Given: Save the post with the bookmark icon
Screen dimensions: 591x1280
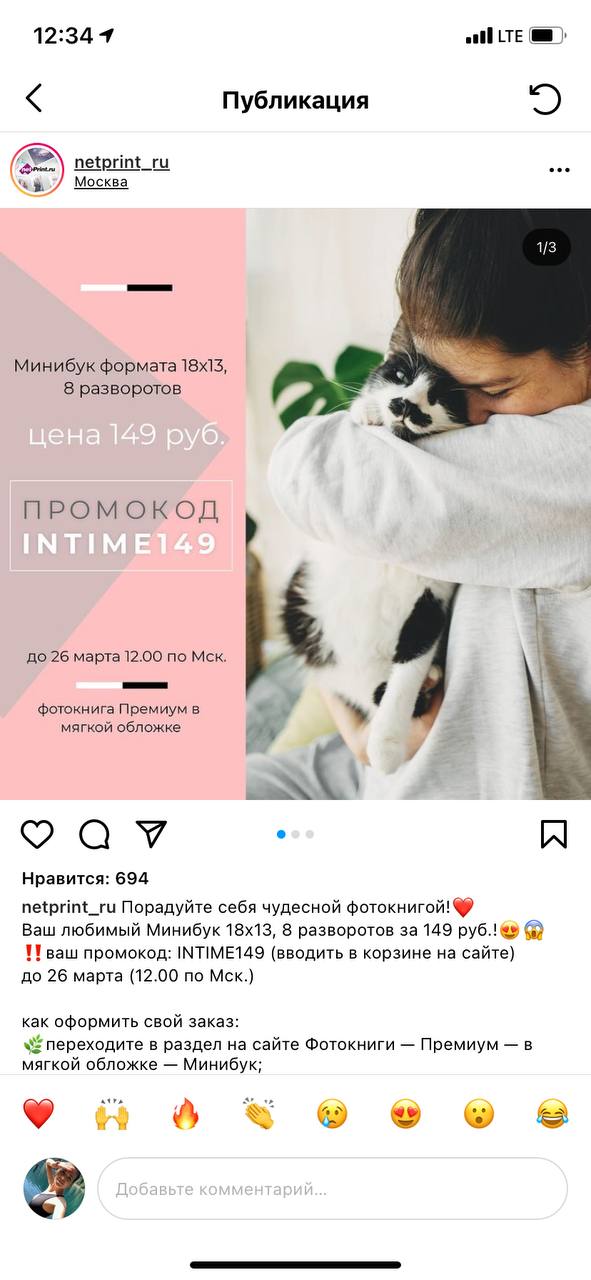Looking at the screenshot, I should [554, 834].
